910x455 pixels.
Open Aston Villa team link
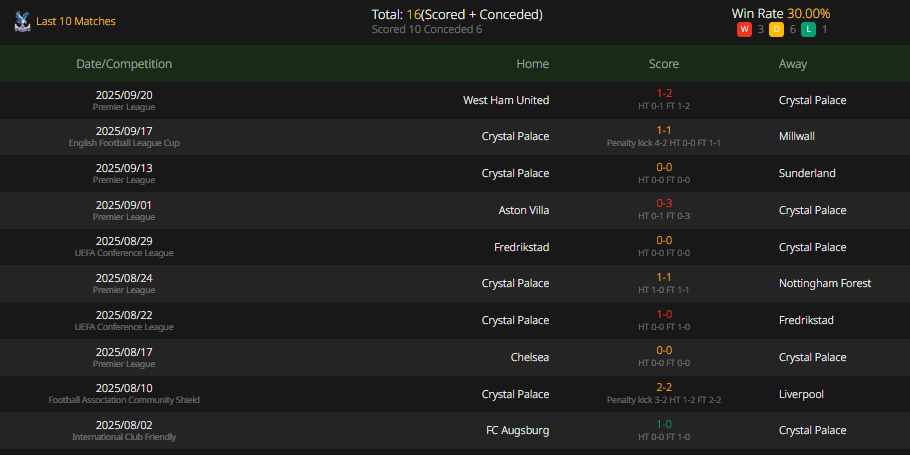pos(523,210)
